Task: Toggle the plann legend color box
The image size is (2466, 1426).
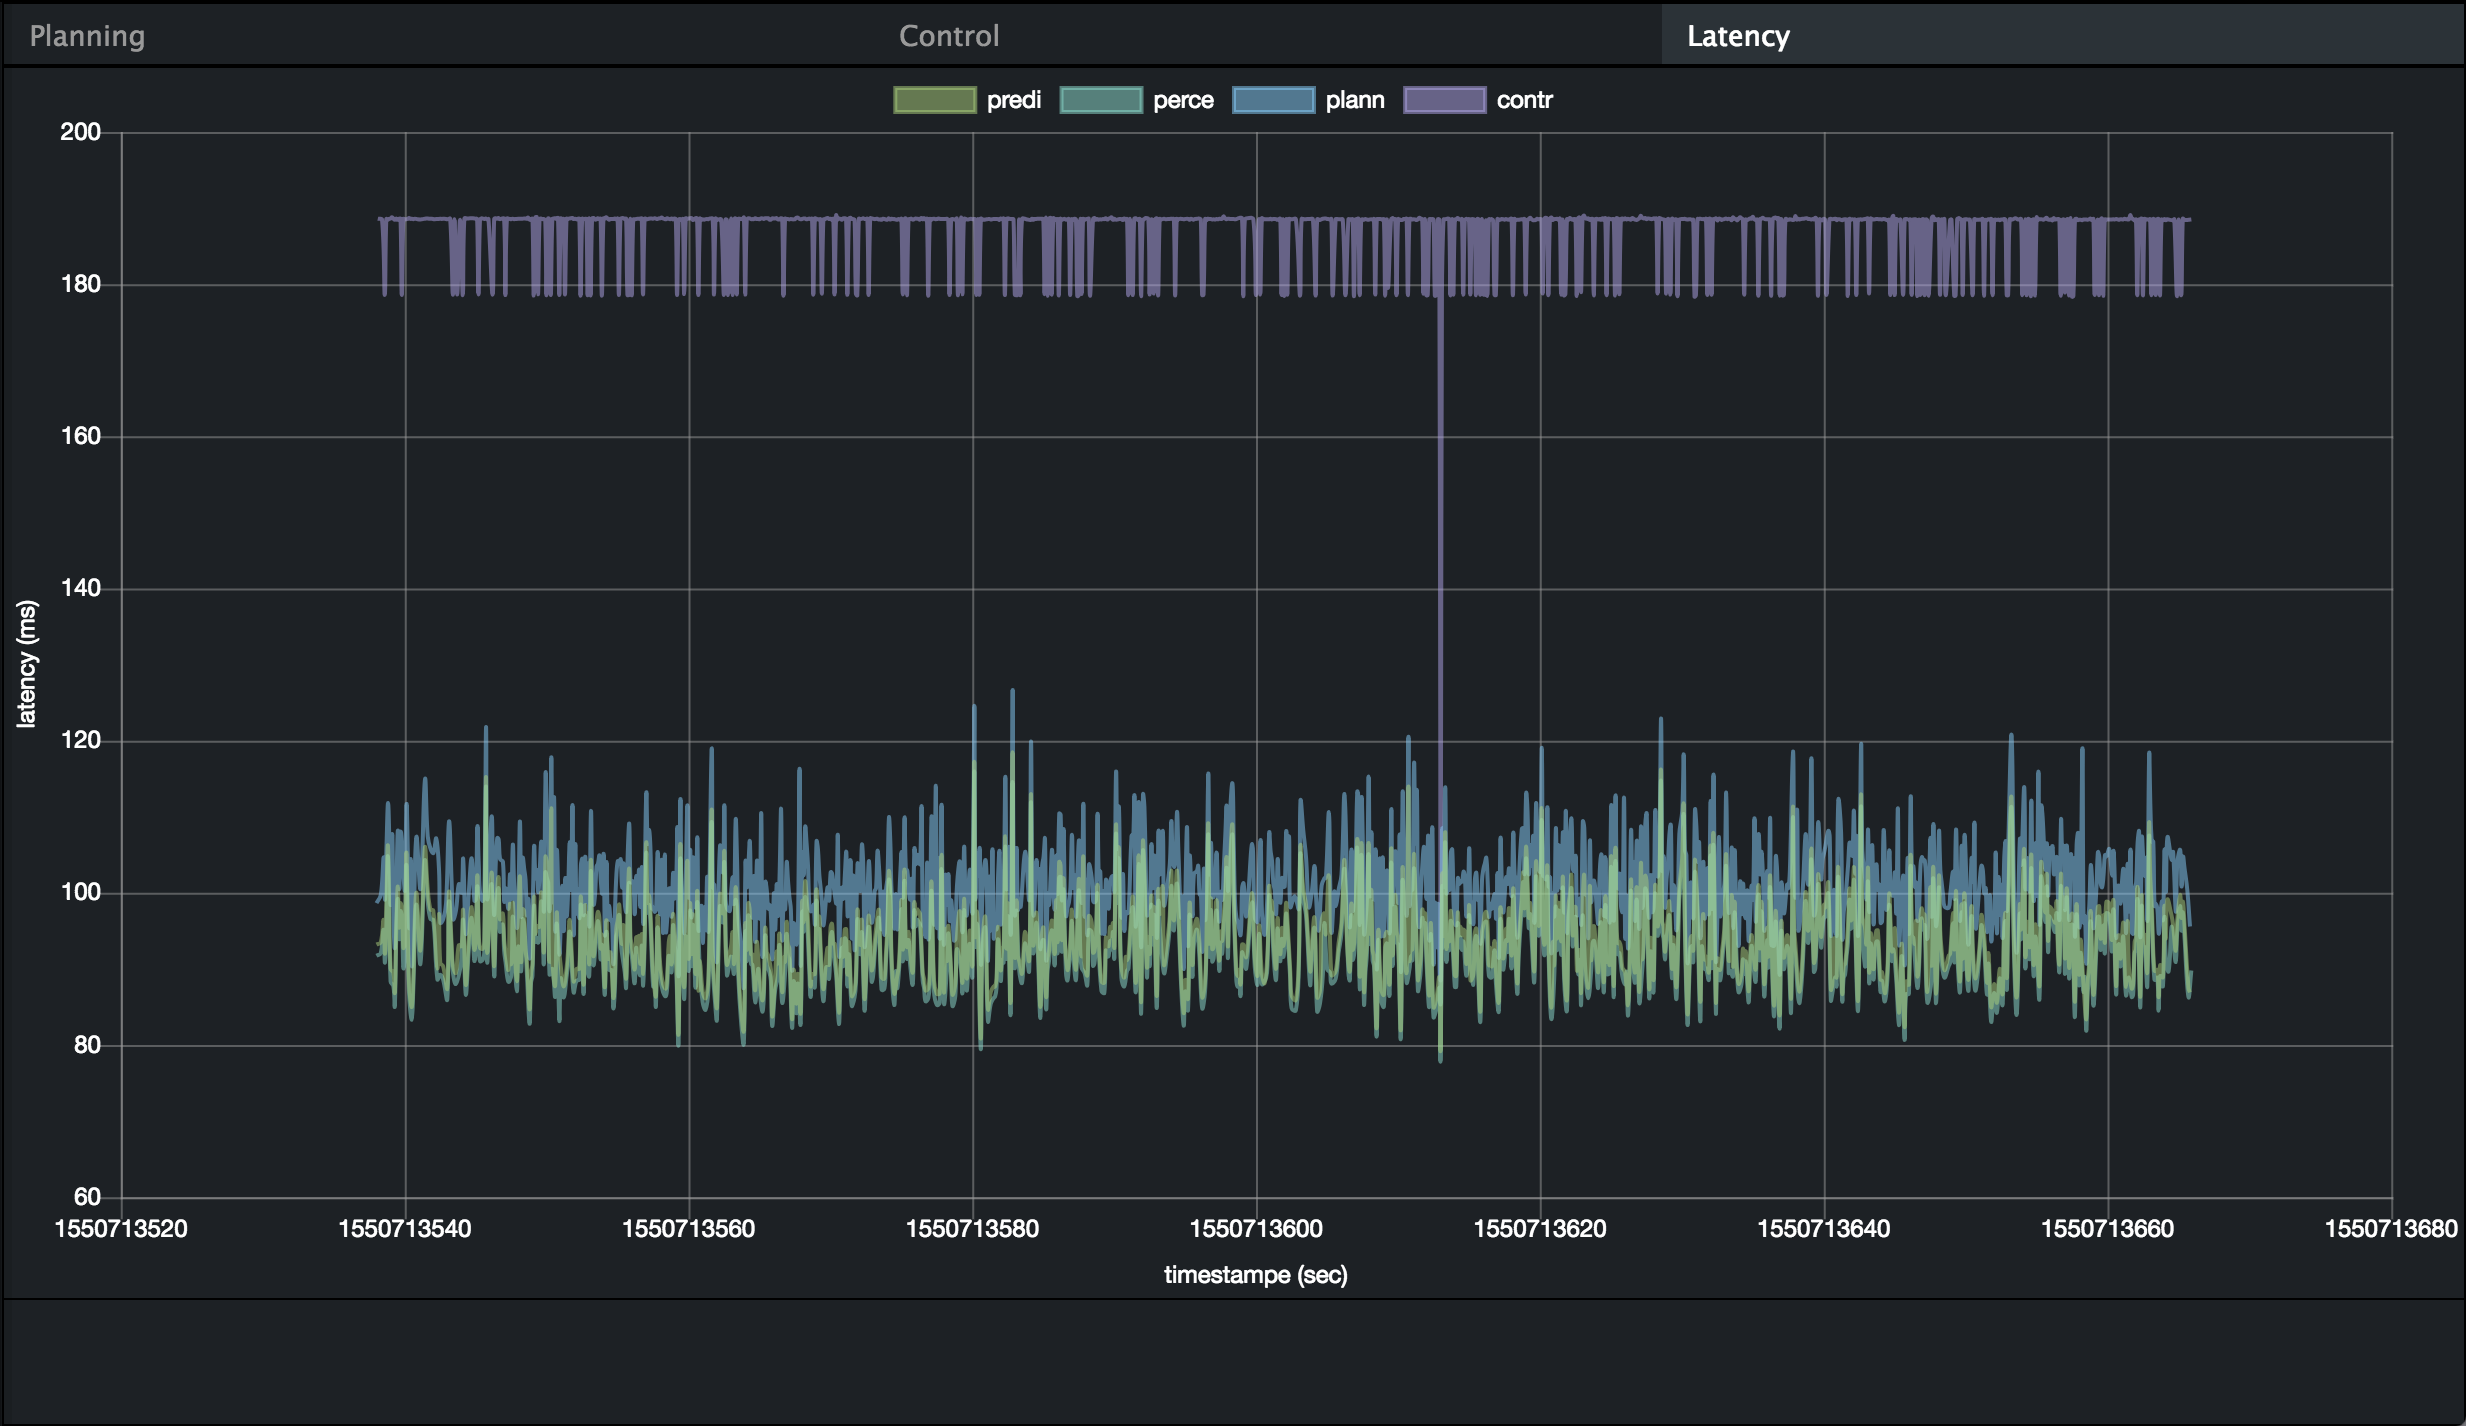Action: (1273, 100)
